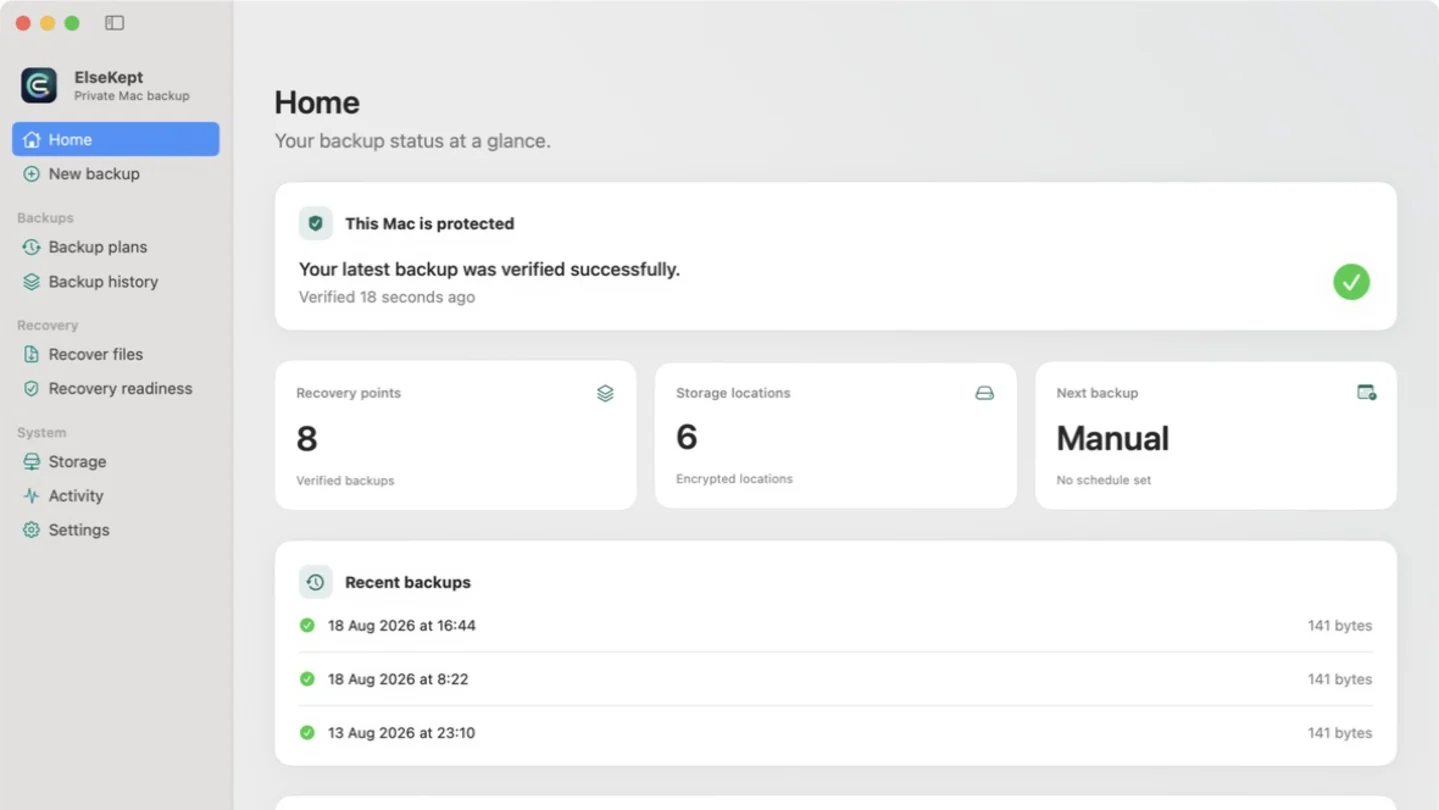Click the Home house icon

(32, 140)
